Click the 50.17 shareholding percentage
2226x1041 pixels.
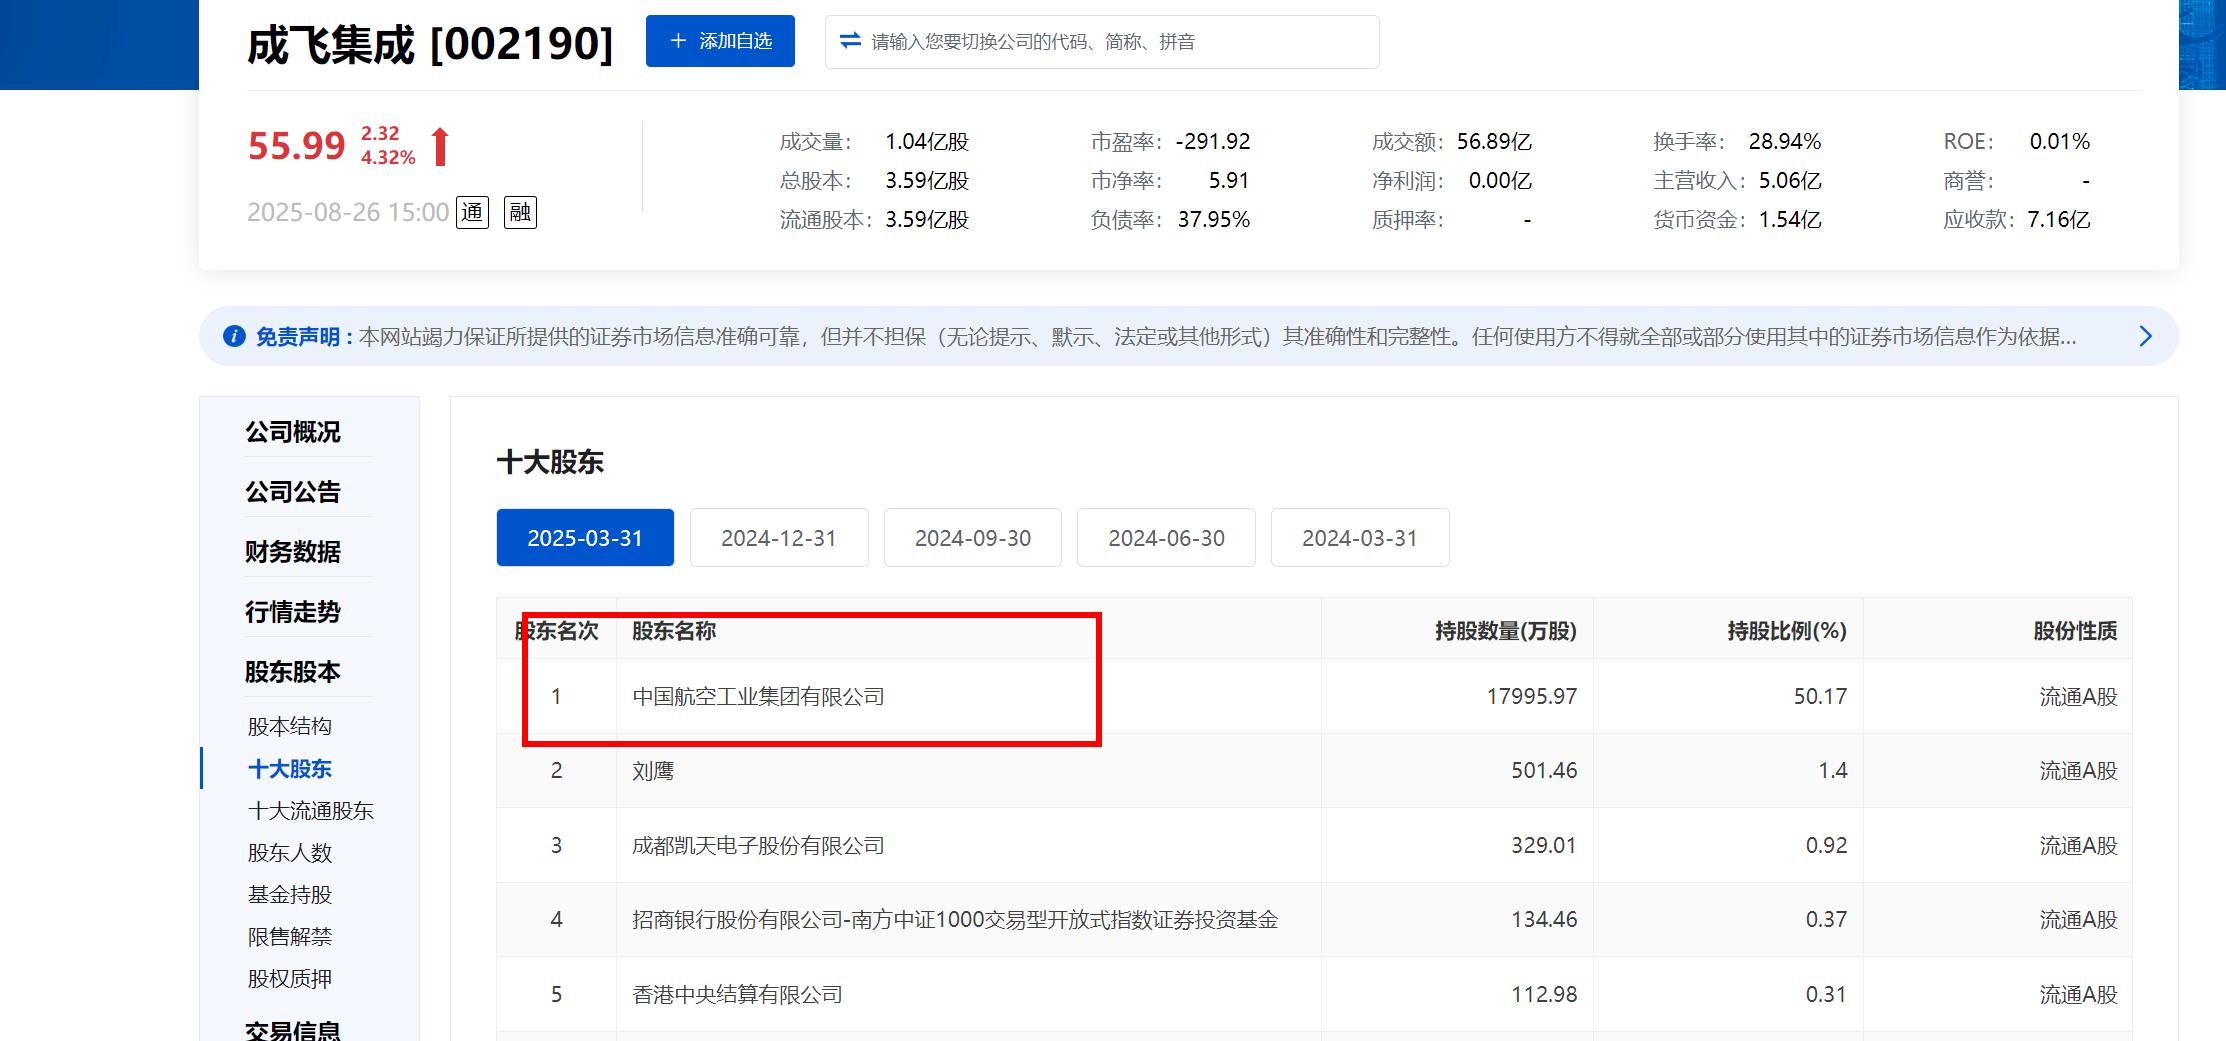[1820, 697]
